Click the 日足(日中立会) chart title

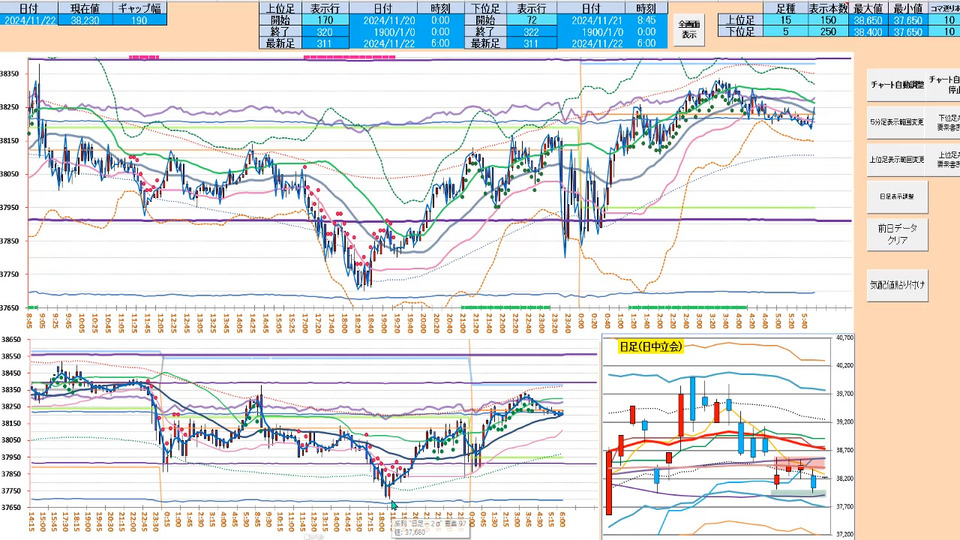click(650, 347)
